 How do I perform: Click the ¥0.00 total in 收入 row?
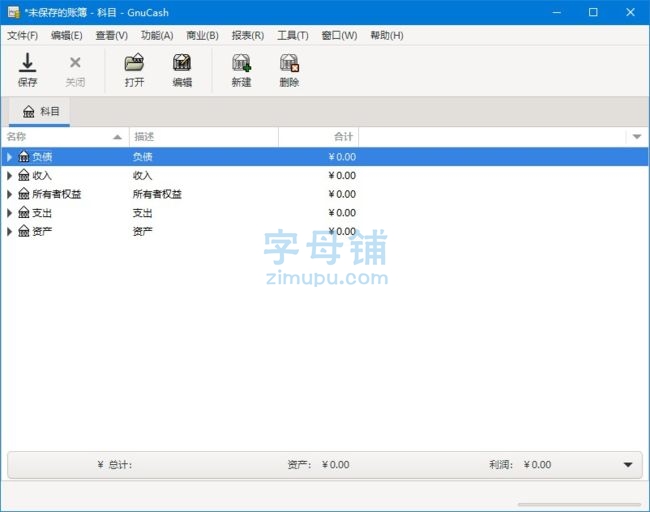click(x=342, y=175)
